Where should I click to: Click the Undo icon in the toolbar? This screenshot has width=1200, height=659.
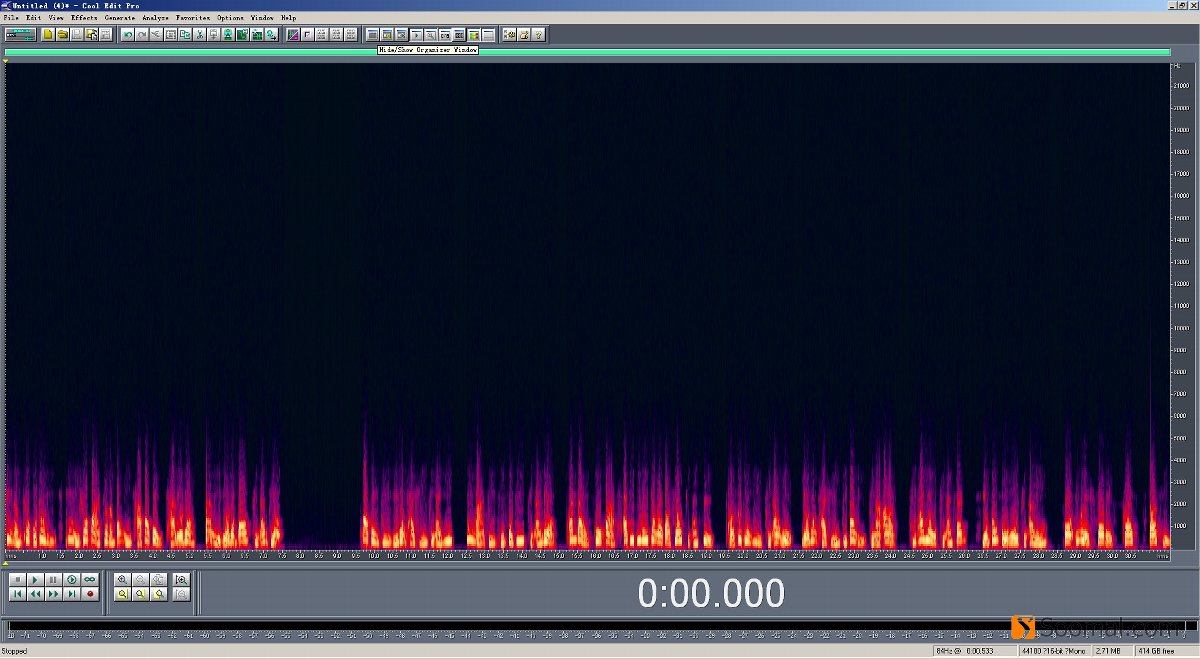(127, 35)
